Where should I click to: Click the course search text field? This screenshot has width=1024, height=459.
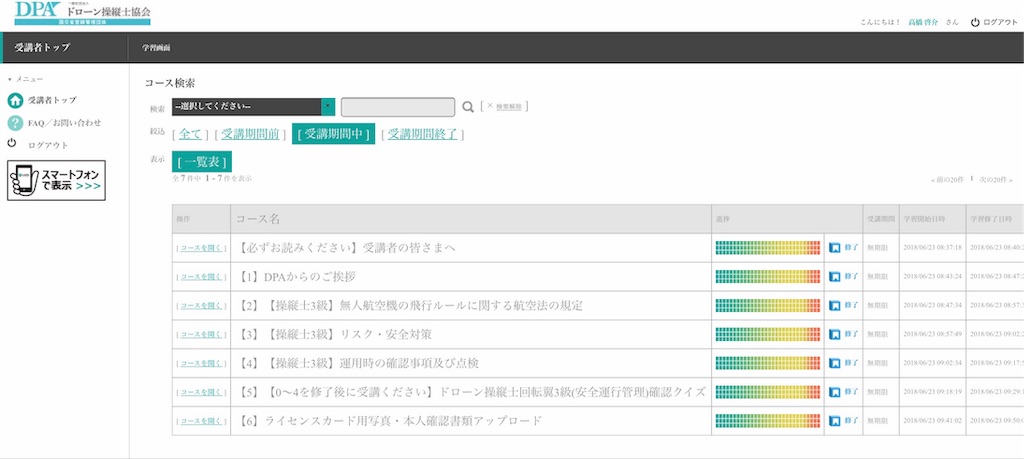(x=398, y=107)
